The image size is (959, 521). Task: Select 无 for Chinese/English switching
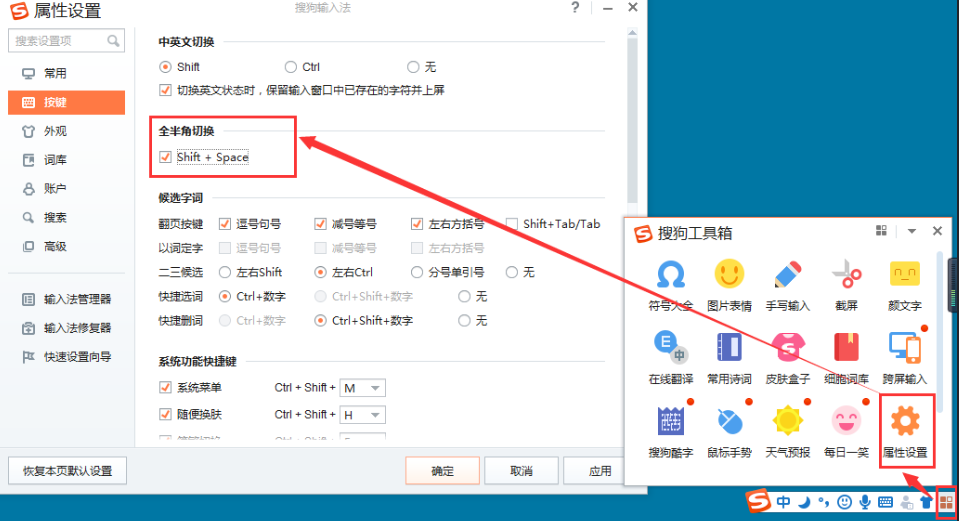[413, 67]
